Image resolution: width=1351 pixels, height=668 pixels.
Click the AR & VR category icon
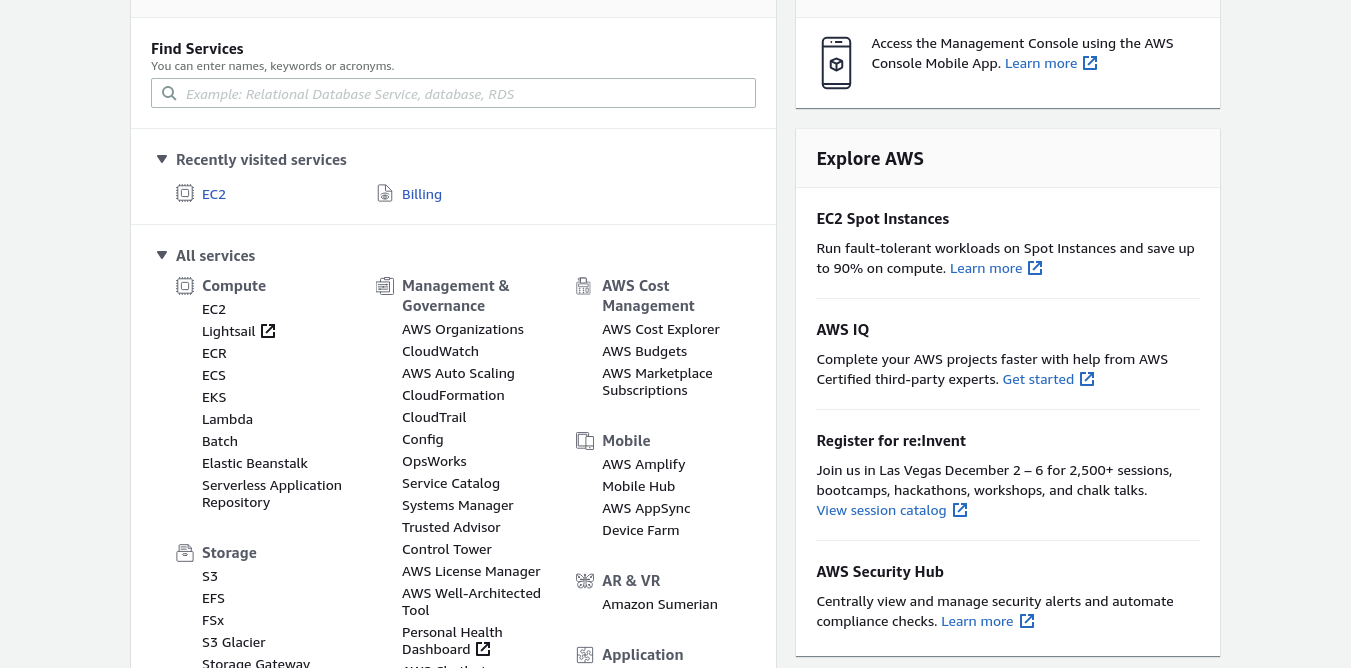coord(585,581)
